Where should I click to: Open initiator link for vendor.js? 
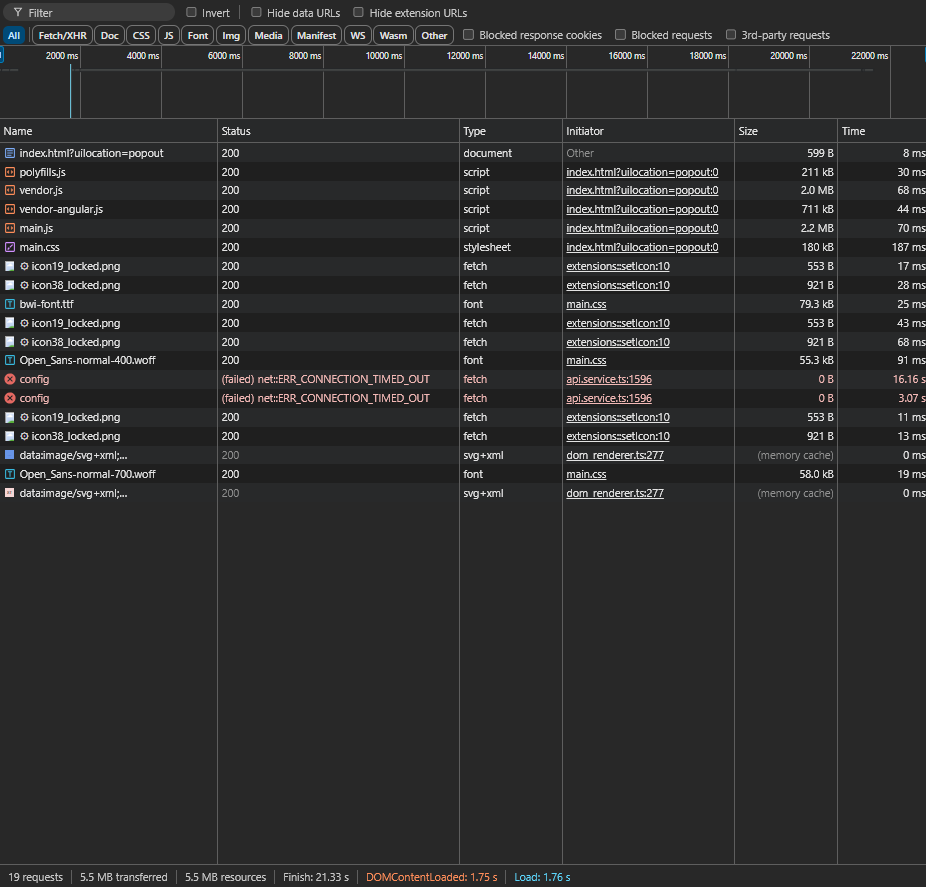(643, 190)
